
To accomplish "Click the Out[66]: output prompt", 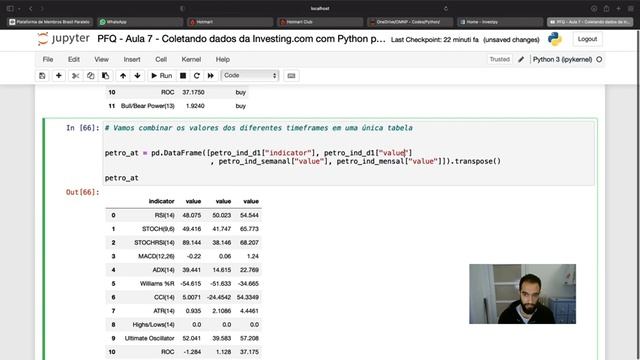I will (82, 192).
